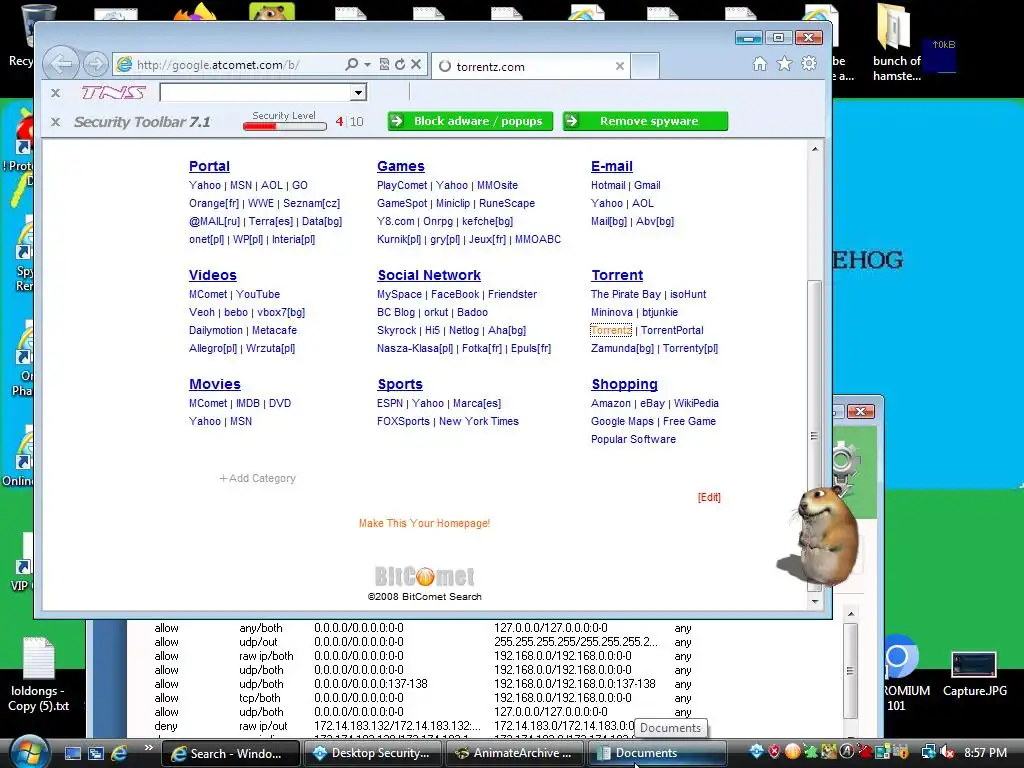Open the Videos category heading
Viewport: 1024px width, 768px height.
(212, 275)
